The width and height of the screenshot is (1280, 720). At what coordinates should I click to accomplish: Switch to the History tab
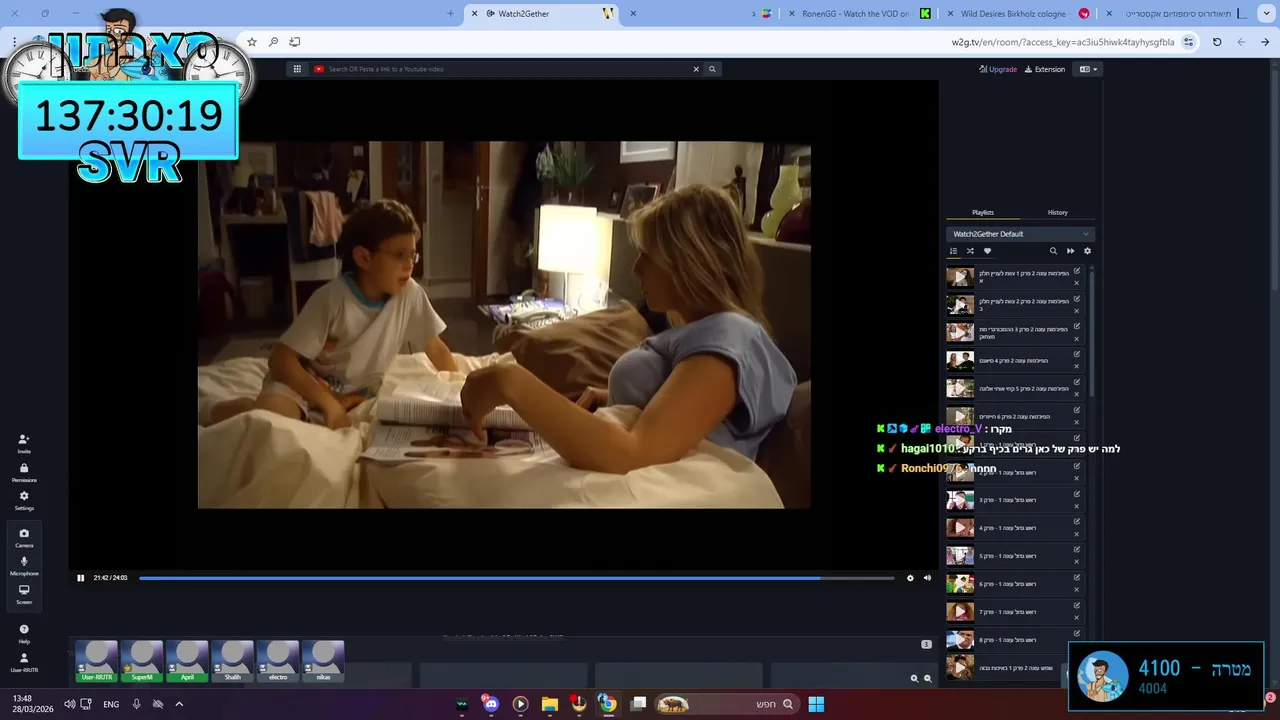(1057, 212)
